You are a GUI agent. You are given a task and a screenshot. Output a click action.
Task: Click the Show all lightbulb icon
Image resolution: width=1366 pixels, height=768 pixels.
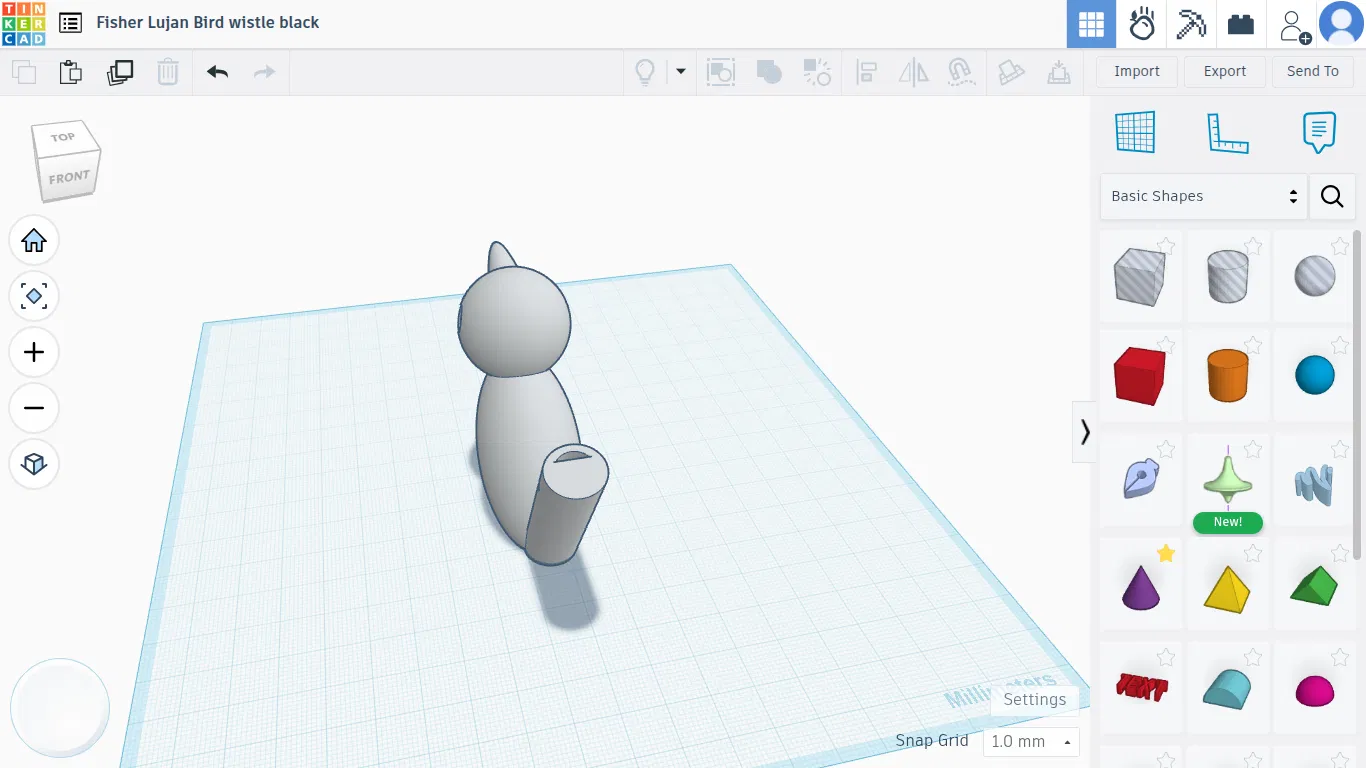click(646, 72)
